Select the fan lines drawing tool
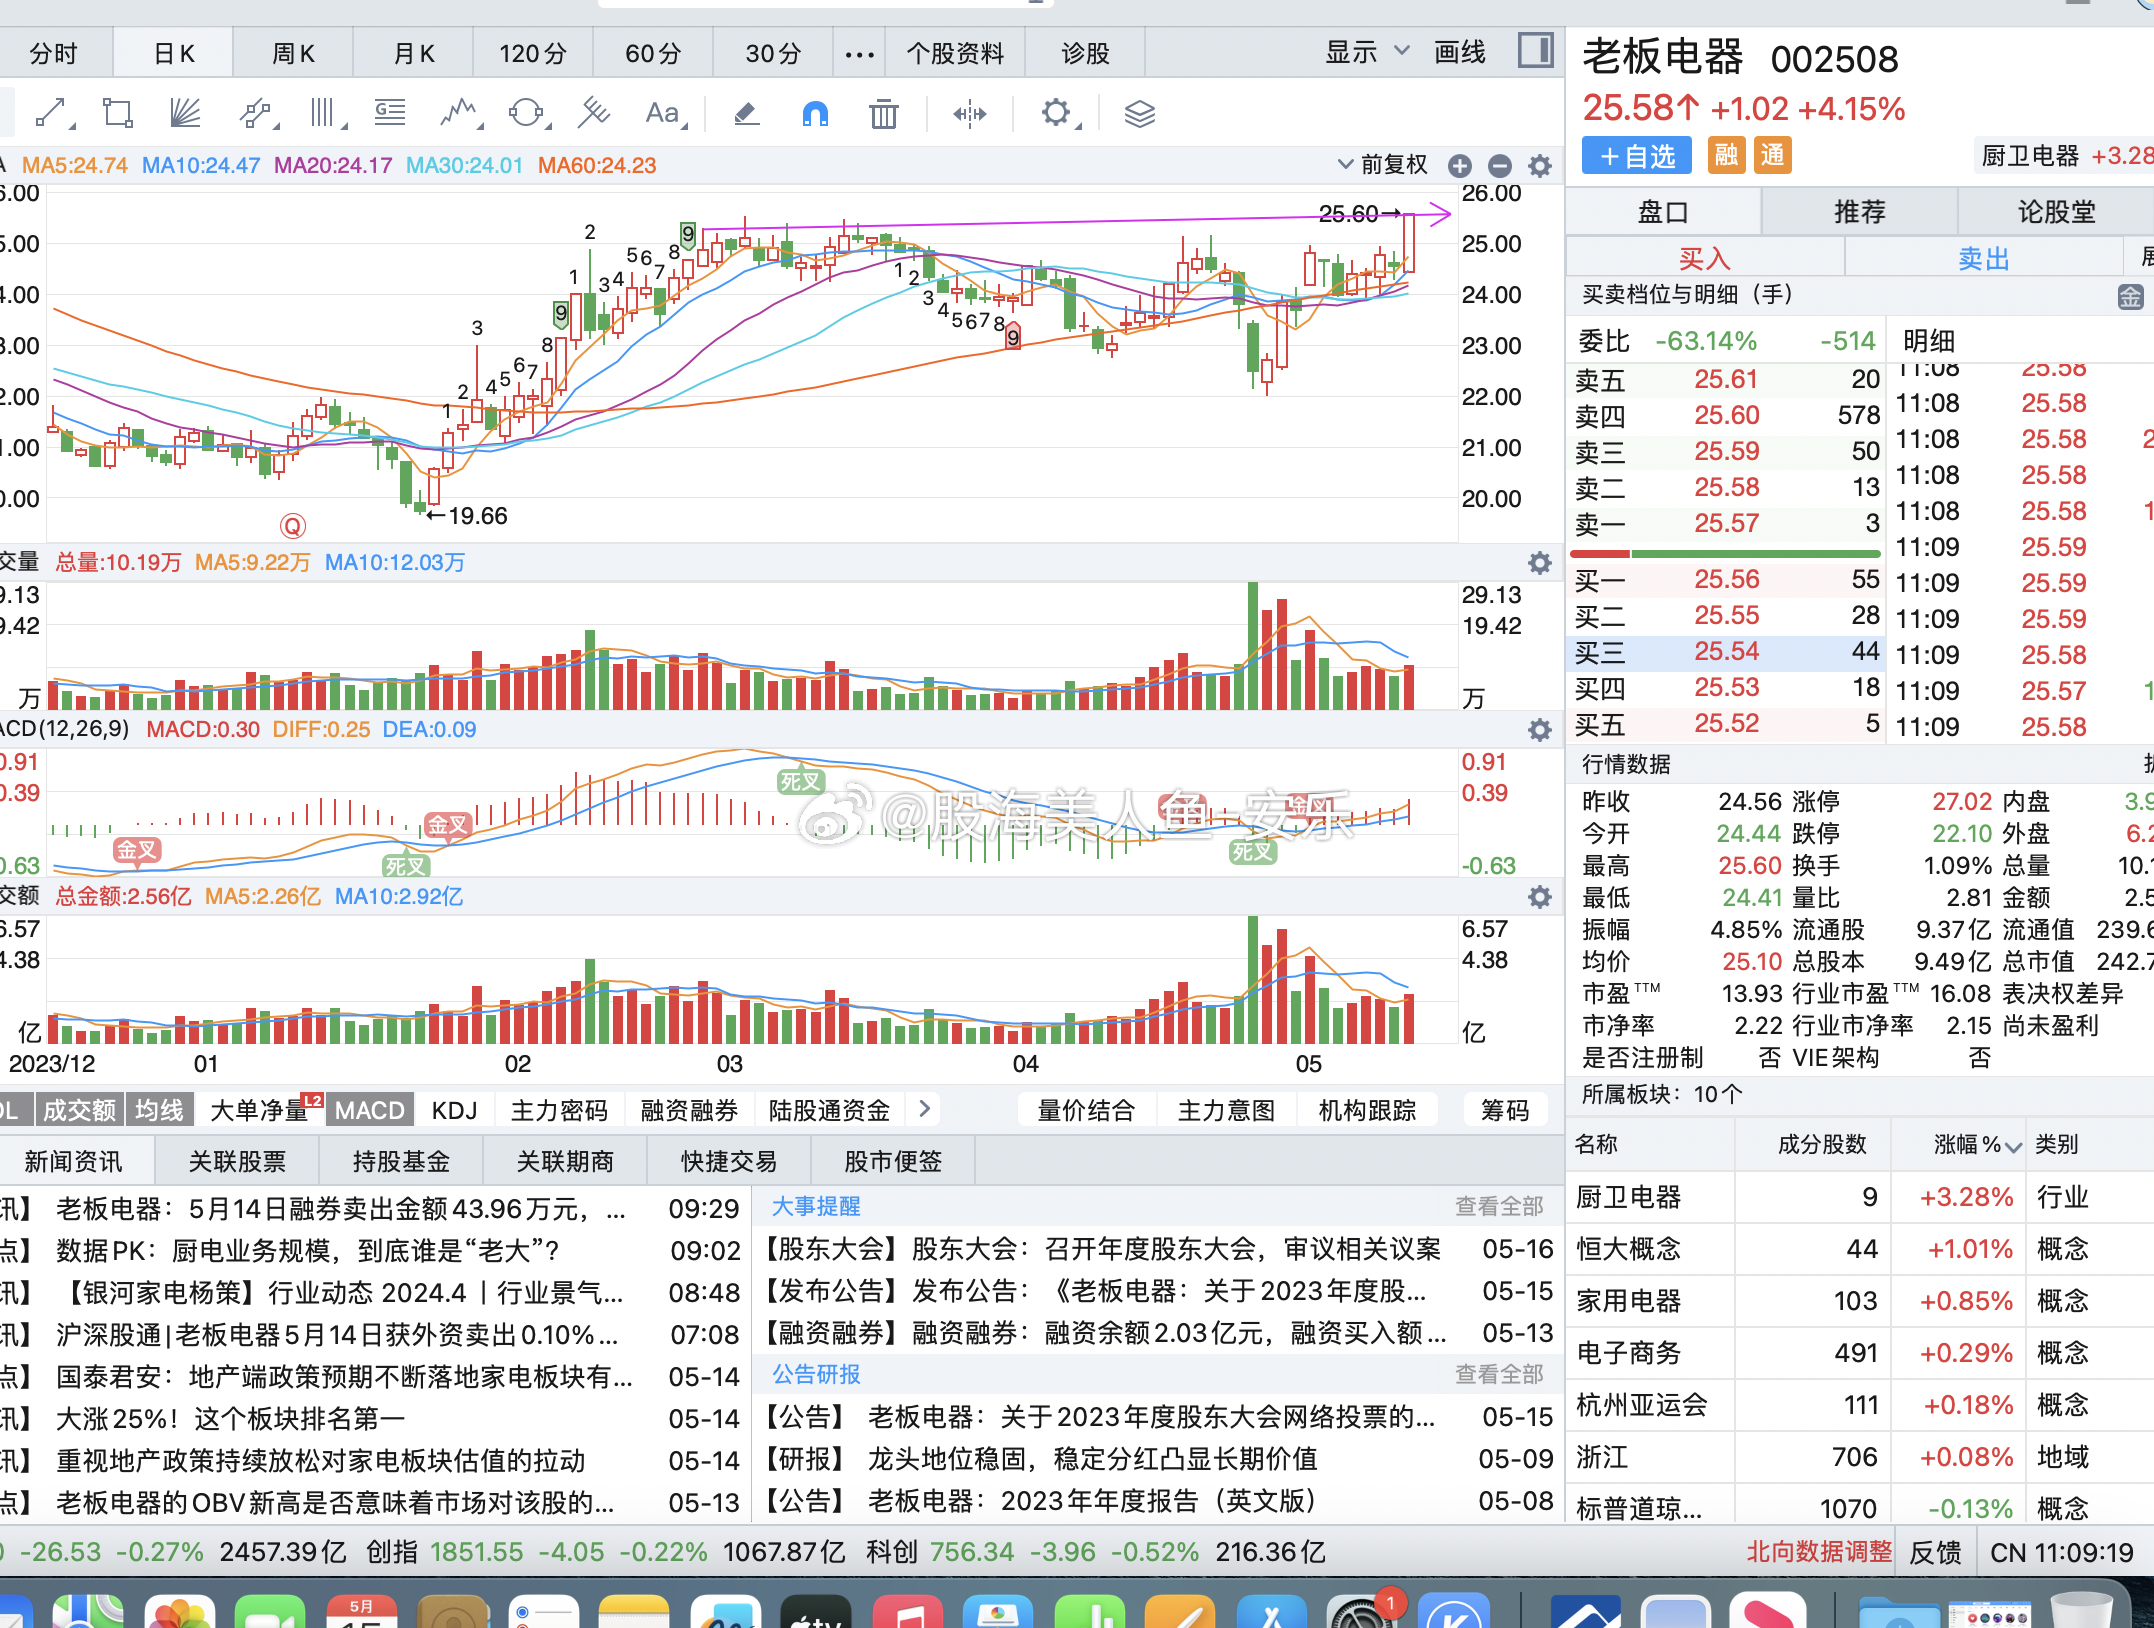This screenshot has width=2154, height=1628. point(185,113)
